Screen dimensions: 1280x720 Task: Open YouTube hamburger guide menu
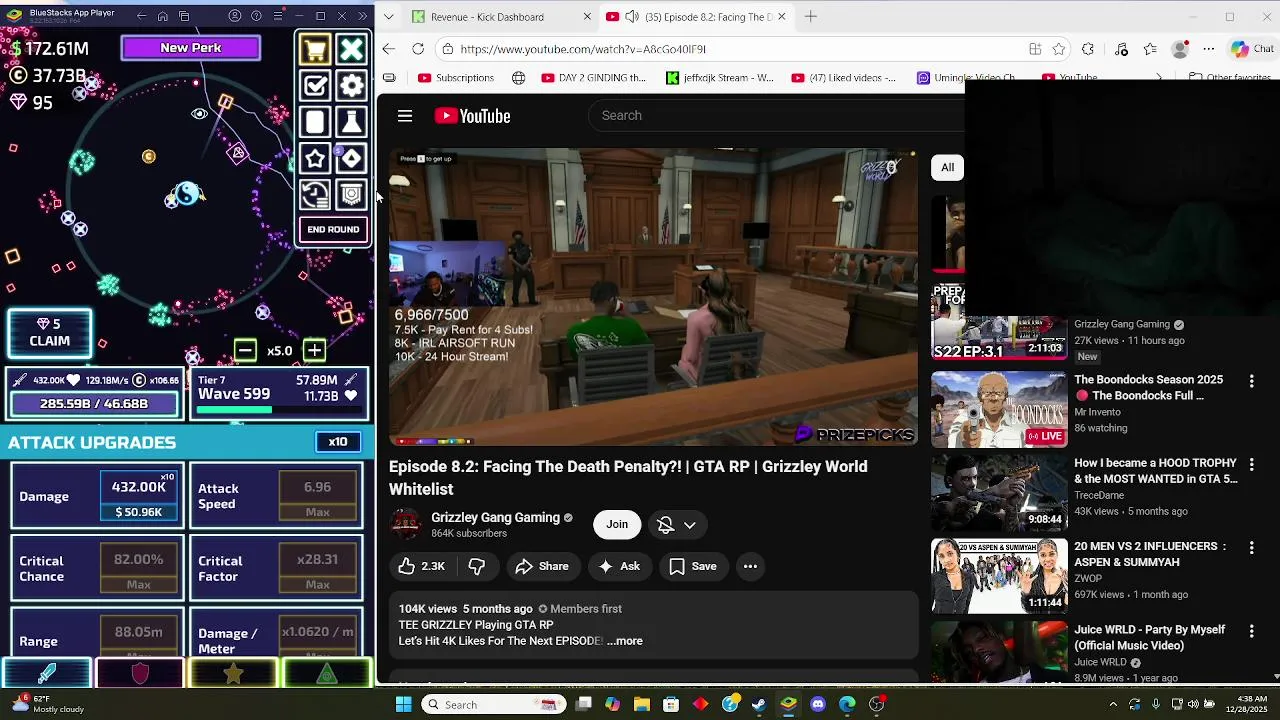coord(405,116)
